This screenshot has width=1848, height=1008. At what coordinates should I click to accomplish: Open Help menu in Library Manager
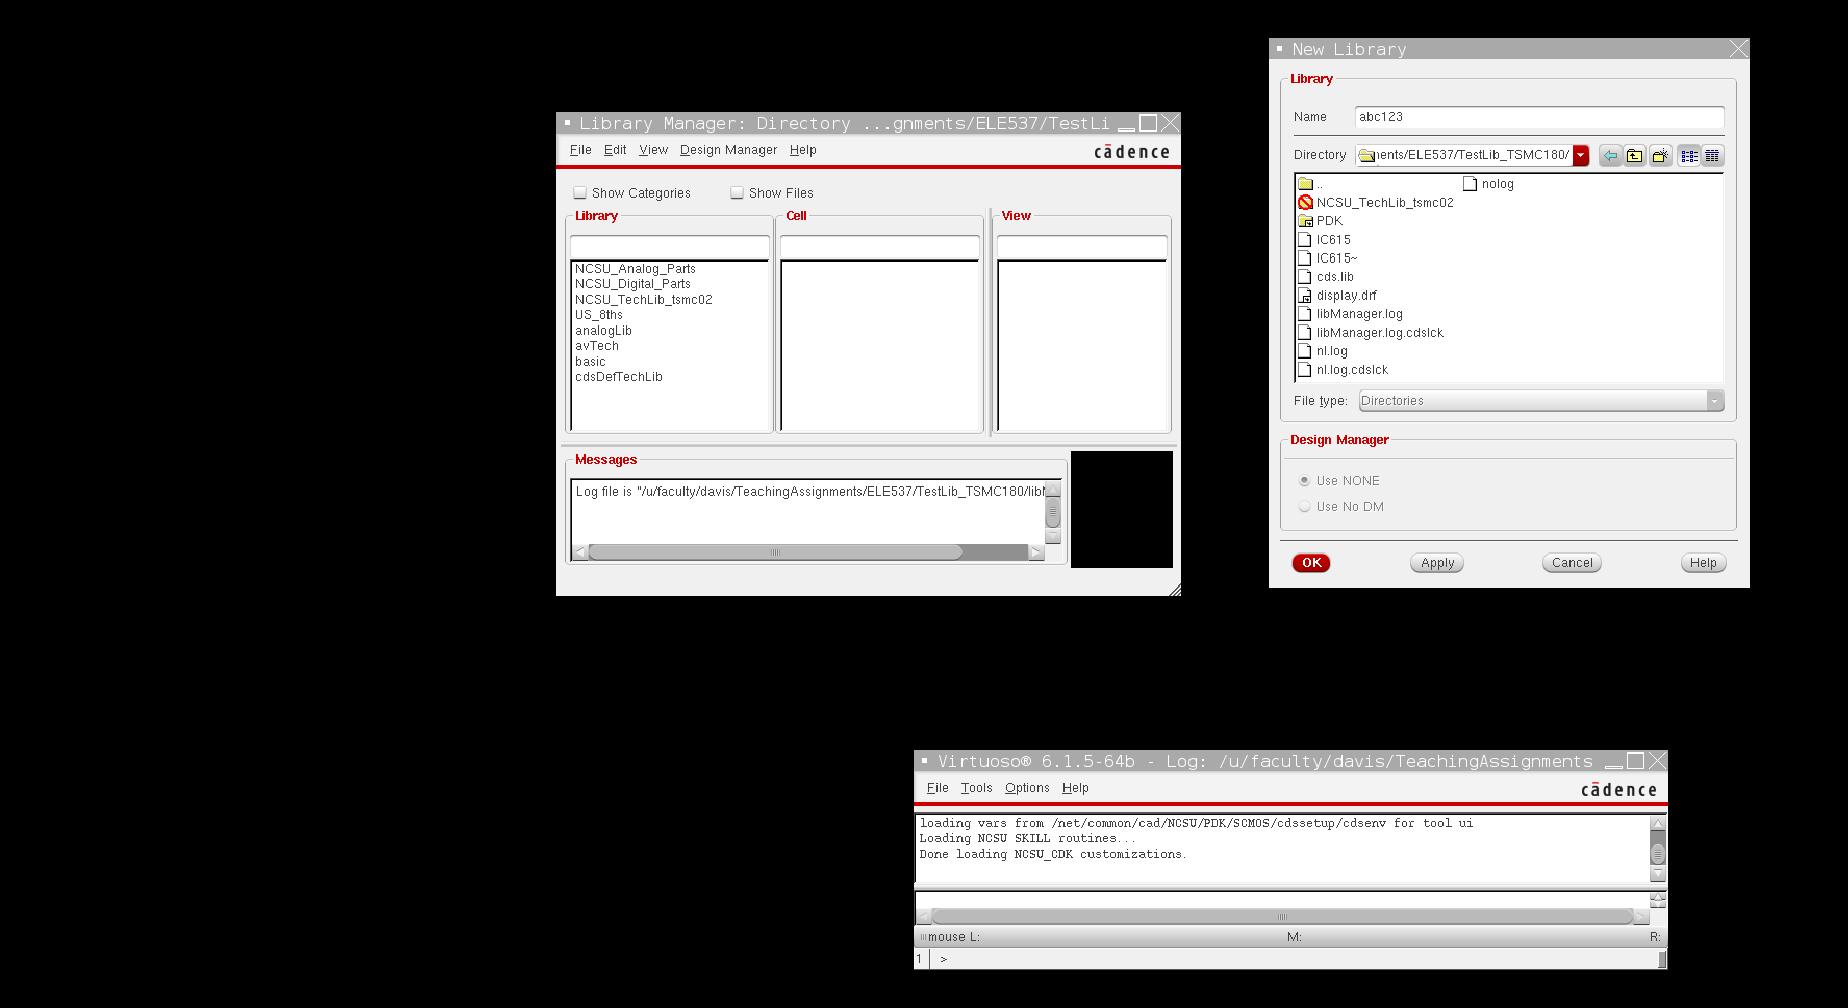(x=803, y=150)
